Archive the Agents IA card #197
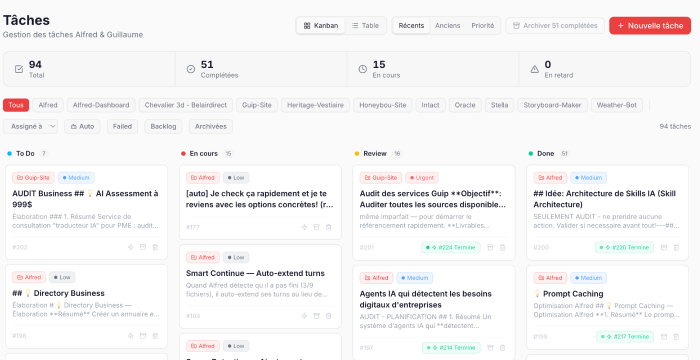The image size is (700, 360). [490, 347]
